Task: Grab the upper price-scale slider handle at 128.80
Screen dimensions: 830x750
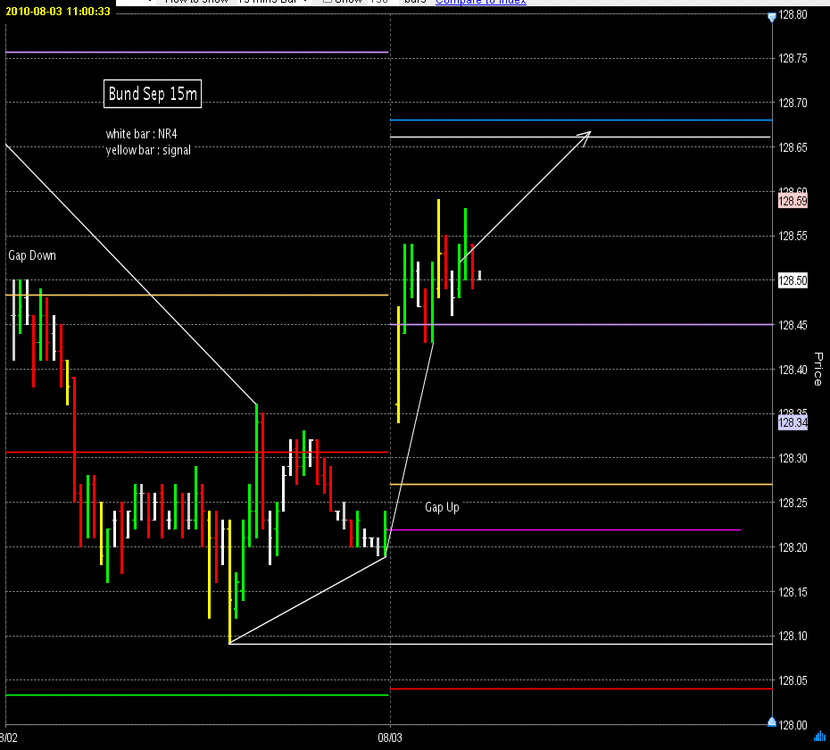Action: 772,17
